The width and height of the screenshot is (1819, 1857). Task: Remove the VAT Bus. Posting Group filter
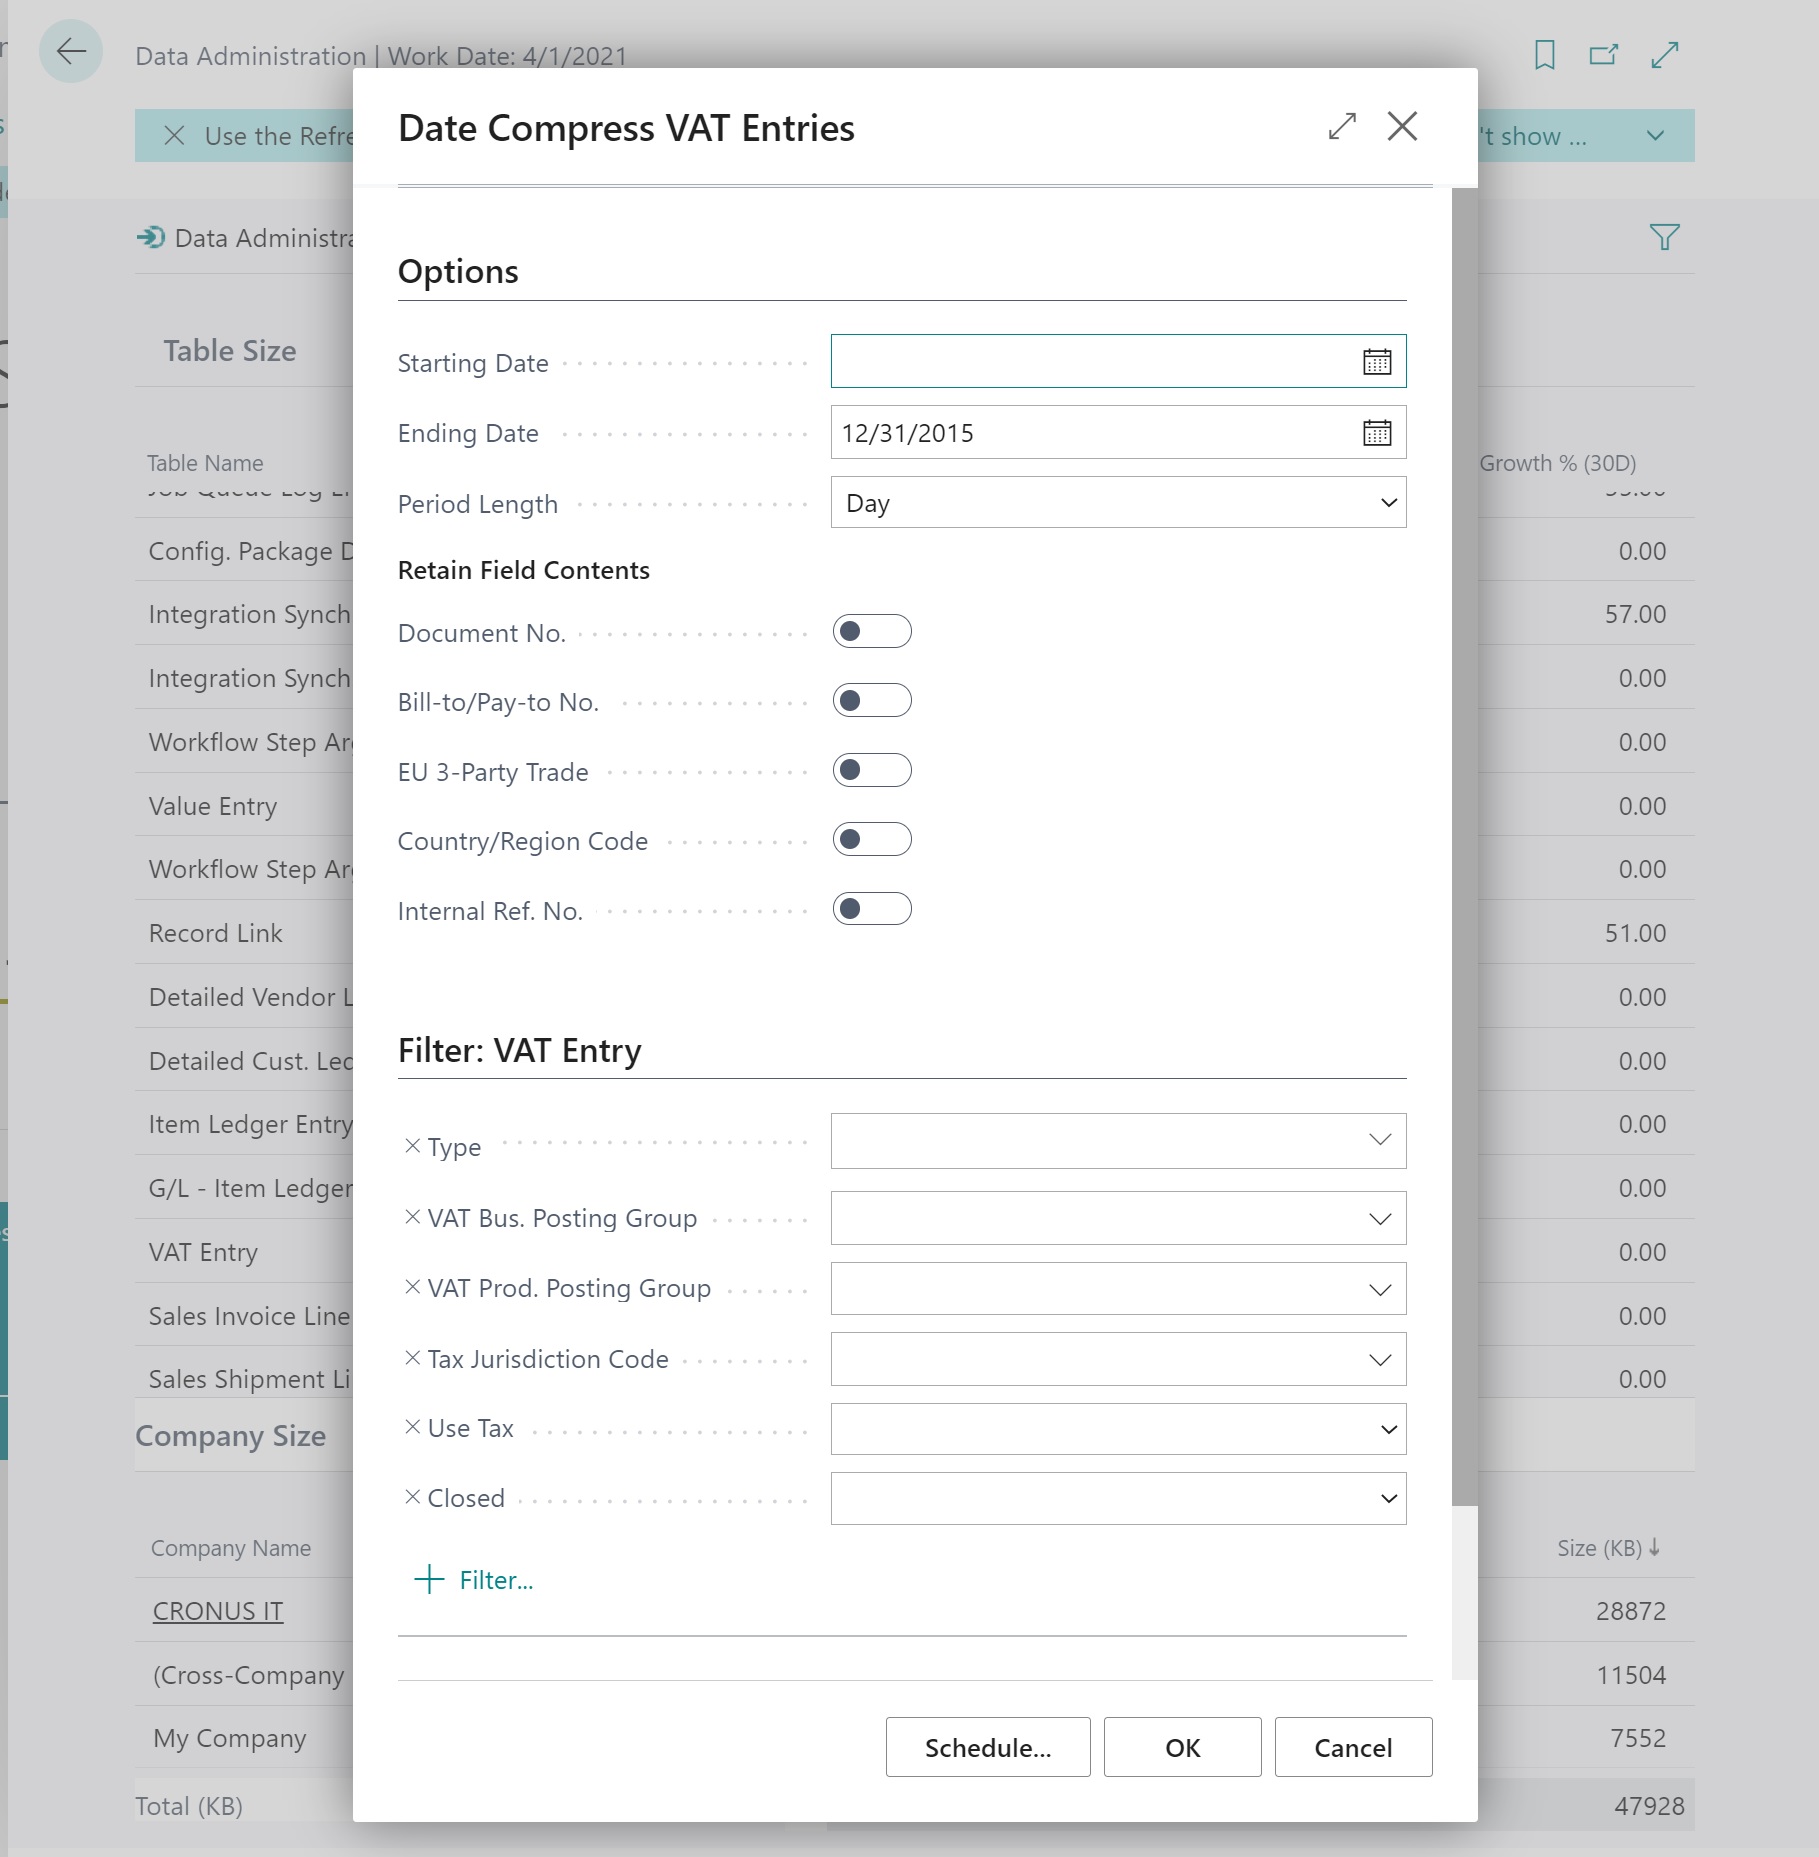[412, 1217]
